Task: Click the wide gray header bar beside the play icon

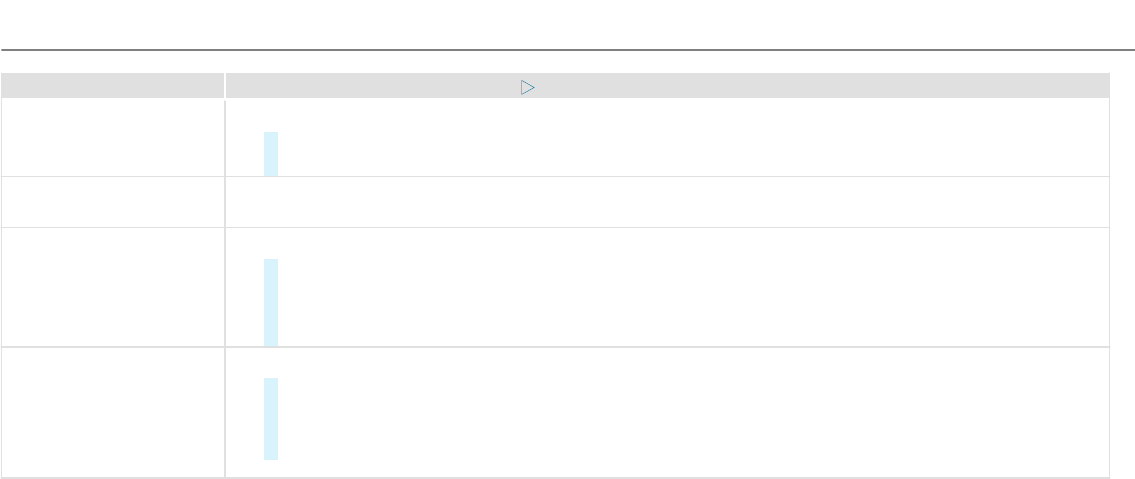Action: [800, 86]
